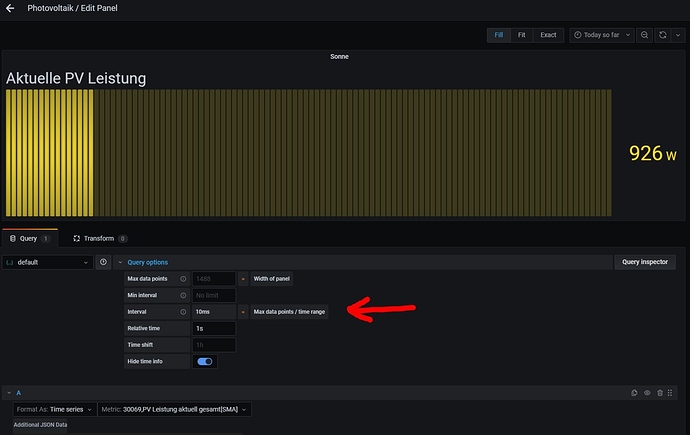Image resolution: width=690 pixels, height=435 pixels.
Task: Click the 926 W value
Action: [653, 153]
